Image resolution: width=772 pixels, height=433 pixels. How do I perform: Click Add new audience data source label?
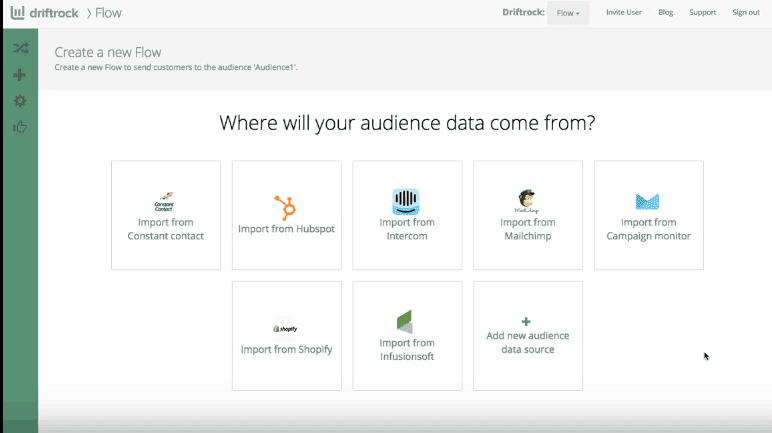pos(528,342)
